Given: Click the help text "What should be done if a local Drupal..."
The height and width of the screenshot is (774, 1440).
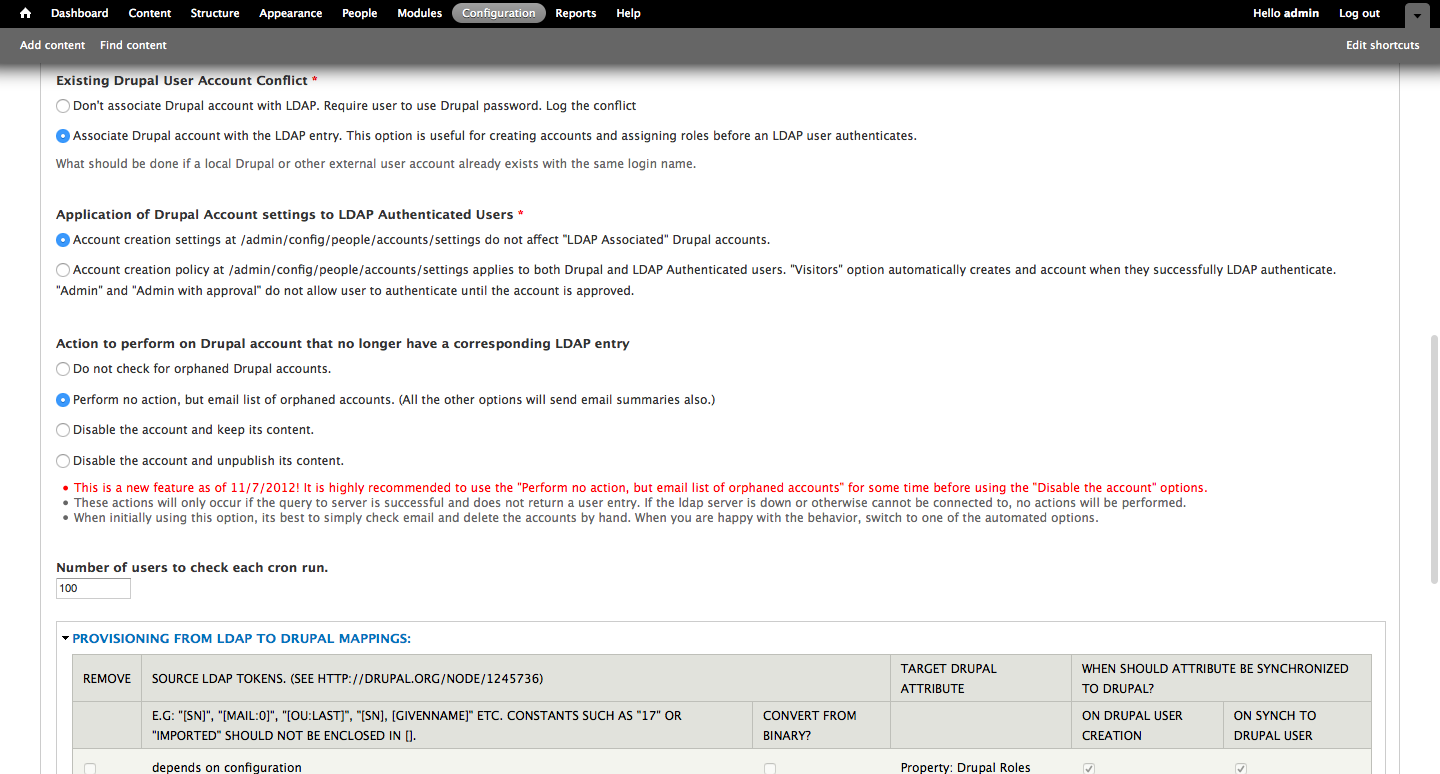Looking at the screenshot, I should 376,164.
